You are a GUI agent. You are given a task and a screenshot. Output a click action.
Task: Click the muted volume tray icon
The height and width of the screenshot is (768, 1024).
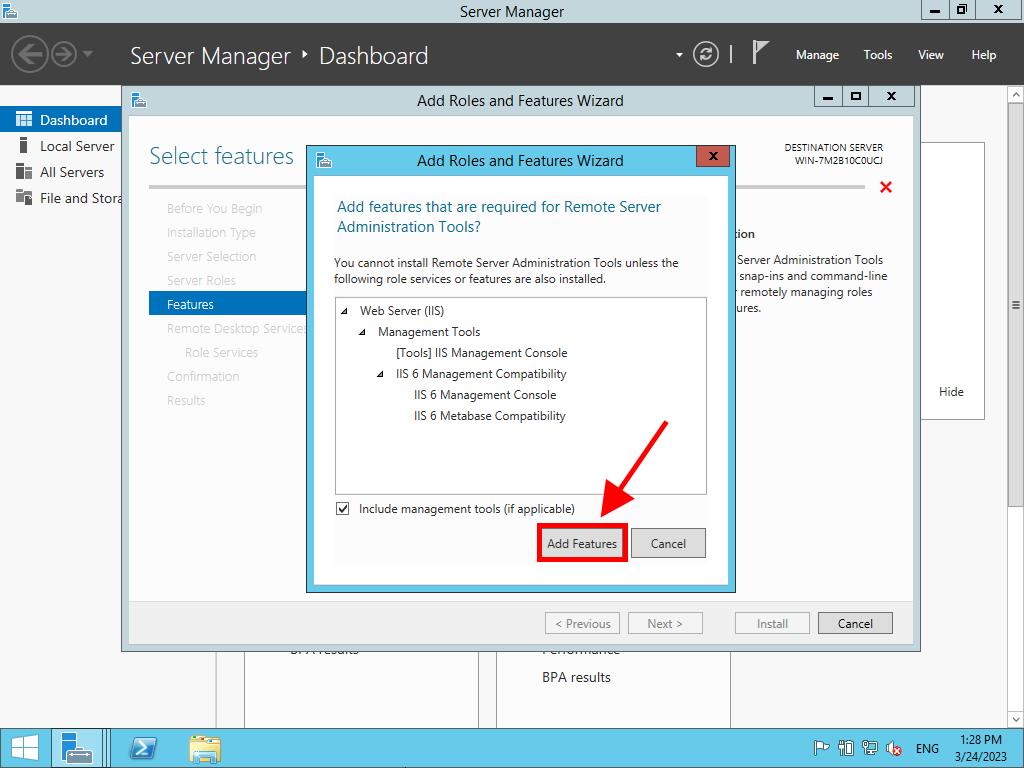click(x=893, y=748)
